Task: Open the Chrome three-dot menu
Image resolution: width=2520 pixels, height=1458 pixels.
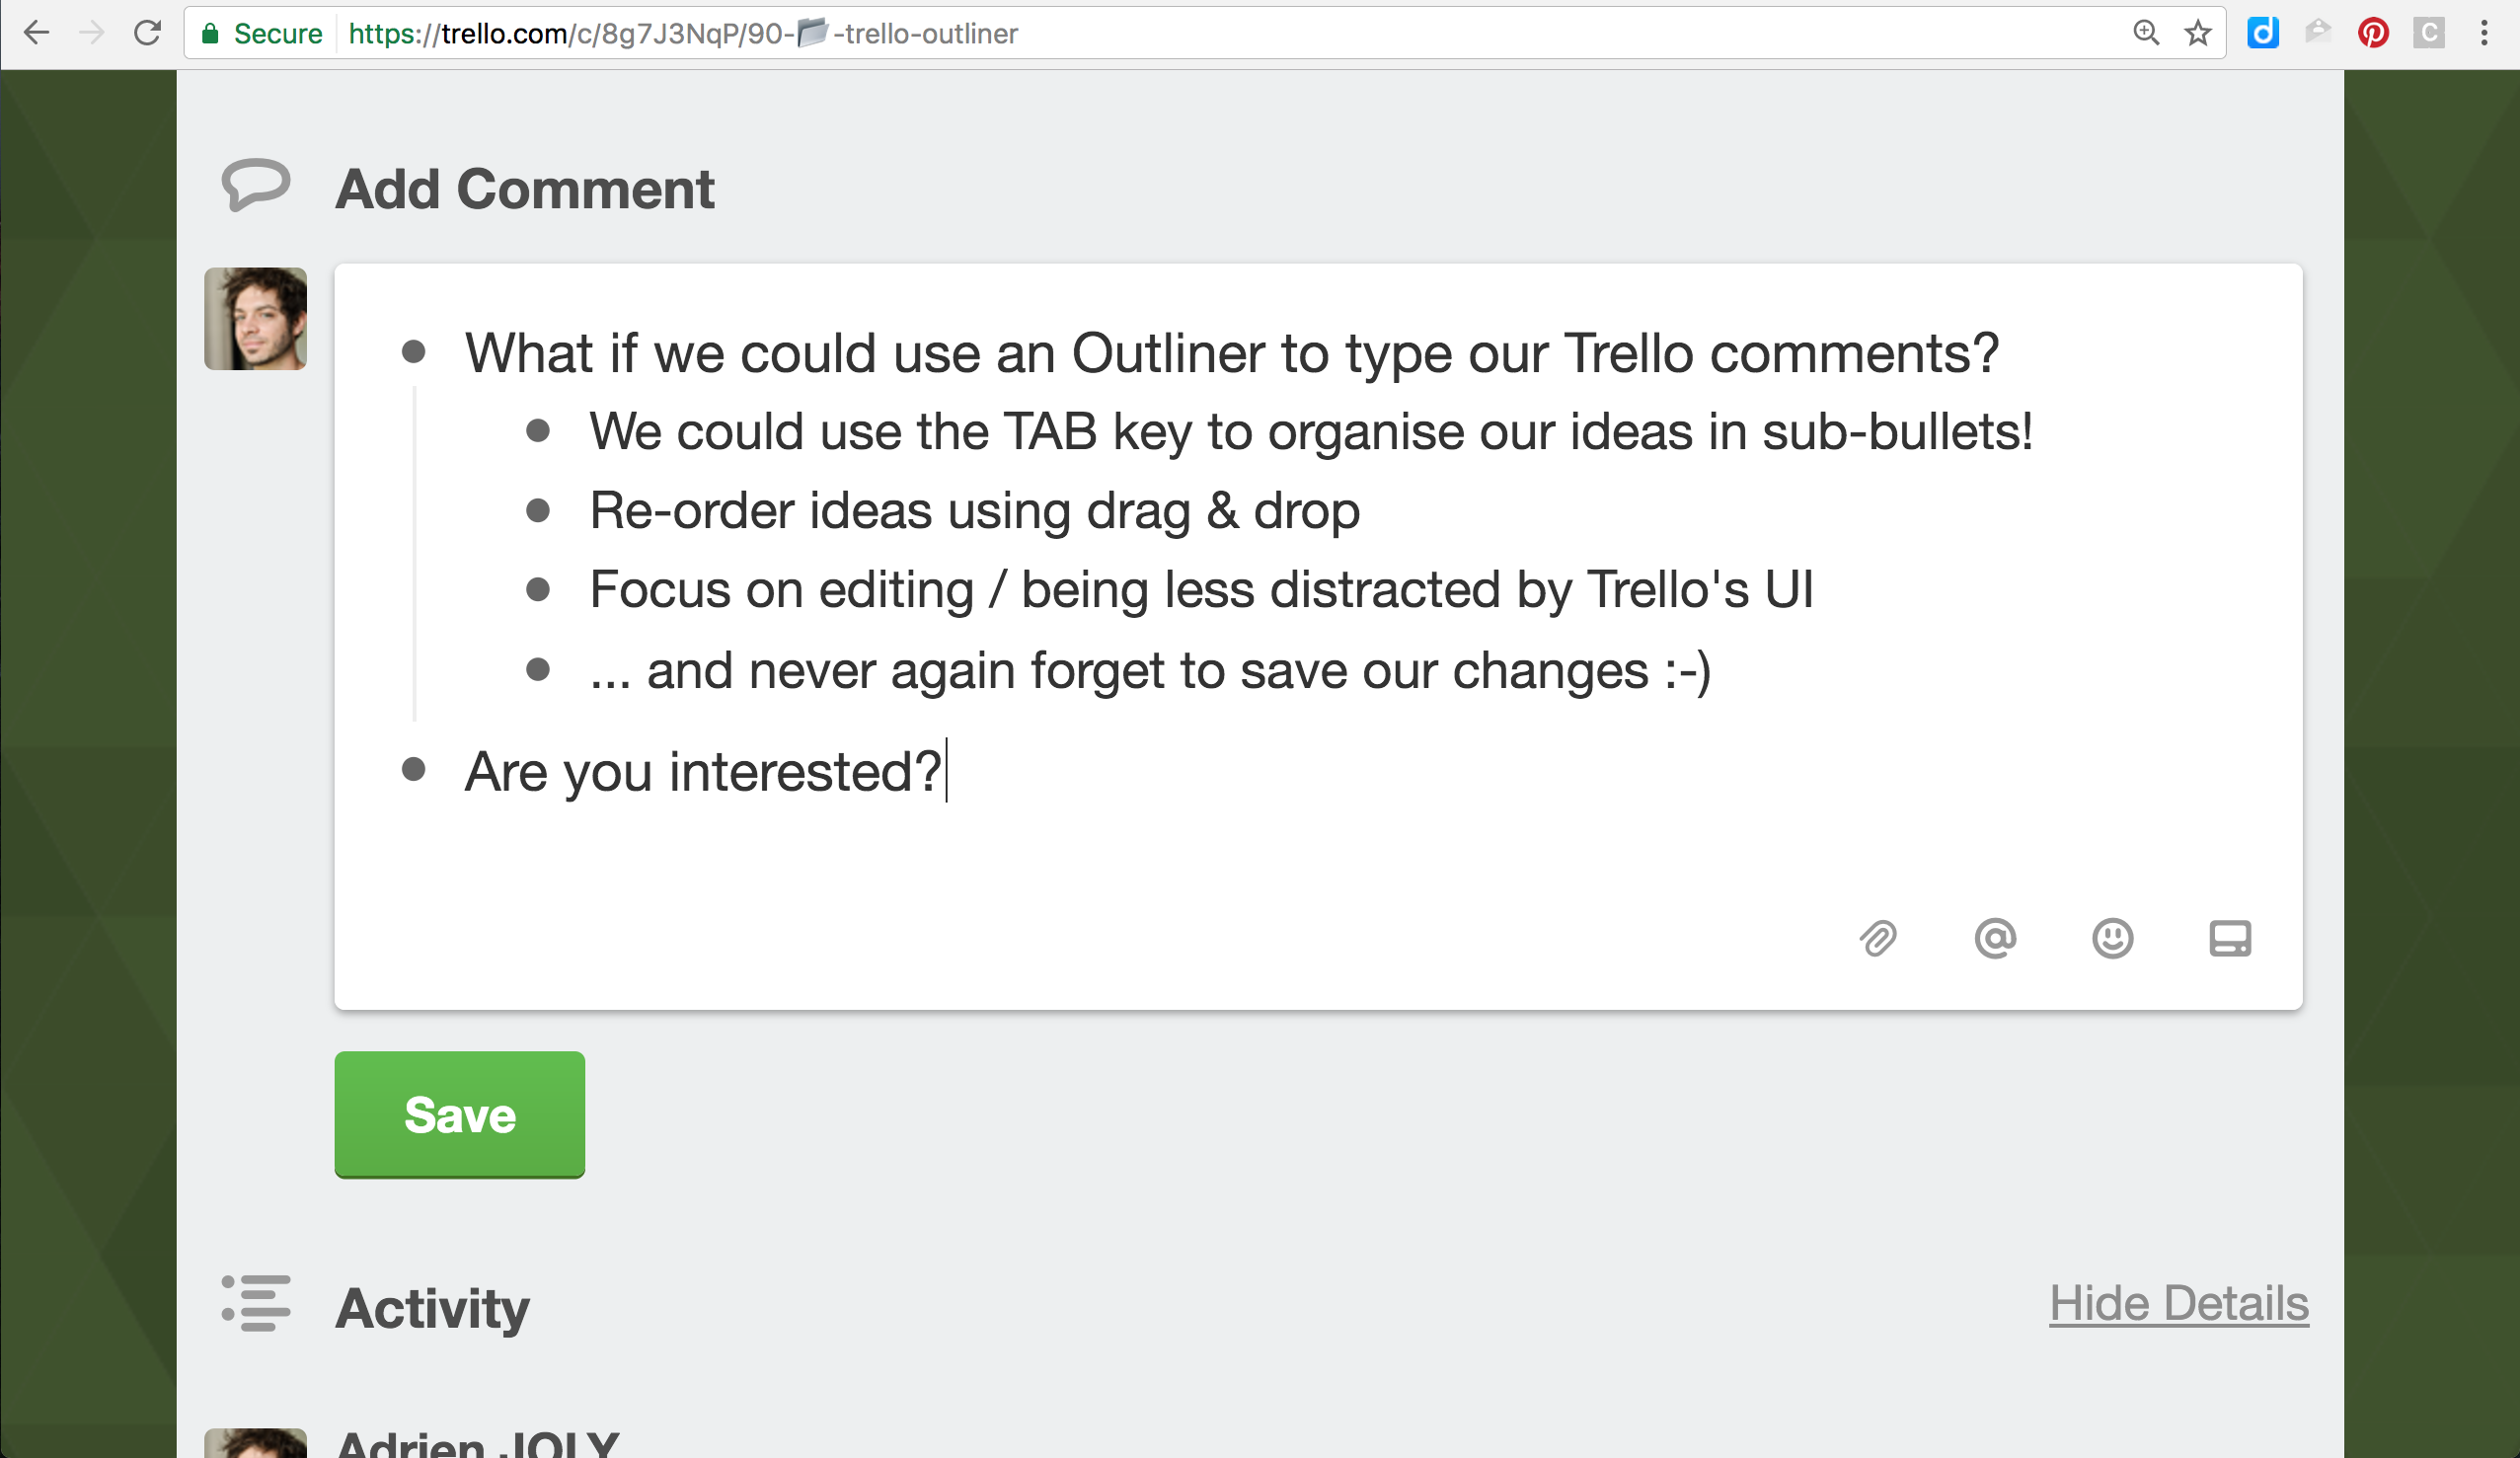Action: click(2484, 33)
